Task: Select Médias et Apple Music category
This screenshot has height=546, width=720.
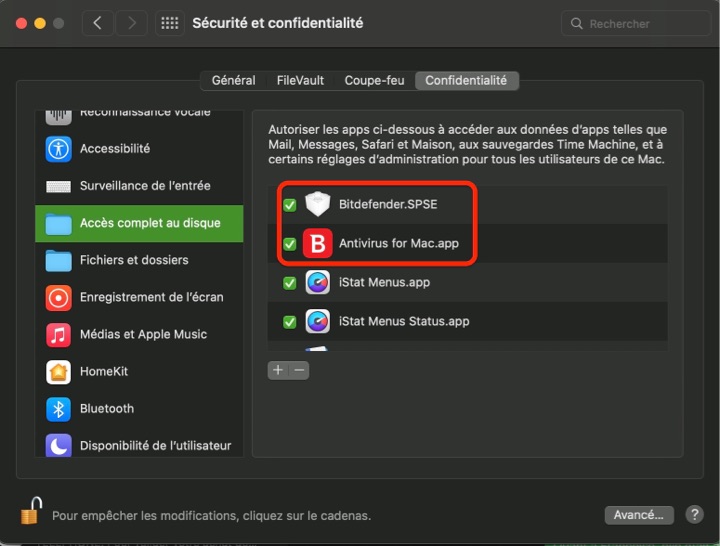Action: pos(143,334)
